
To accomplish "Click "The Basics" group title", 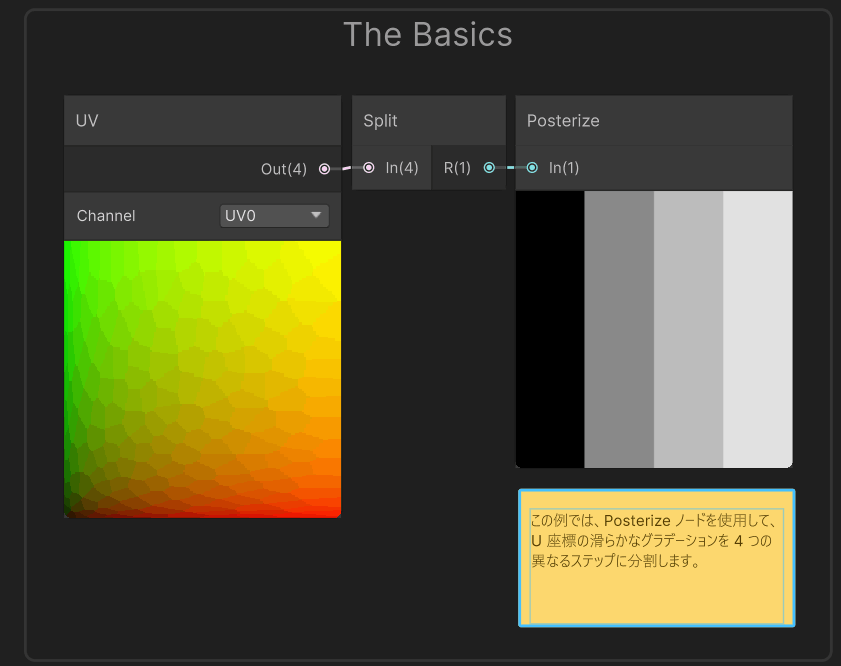I will [428, 35].
